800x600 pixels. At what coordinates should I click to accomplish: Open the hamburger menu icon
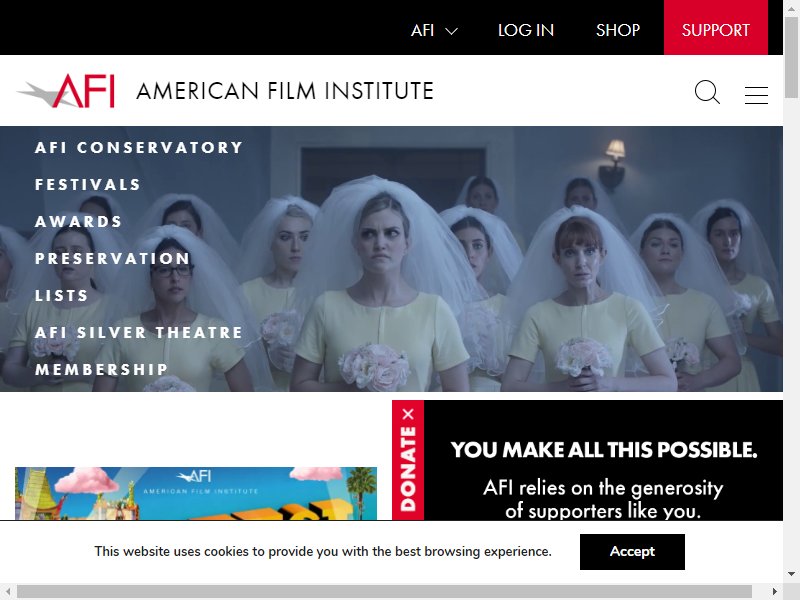(x=756, y=95)
